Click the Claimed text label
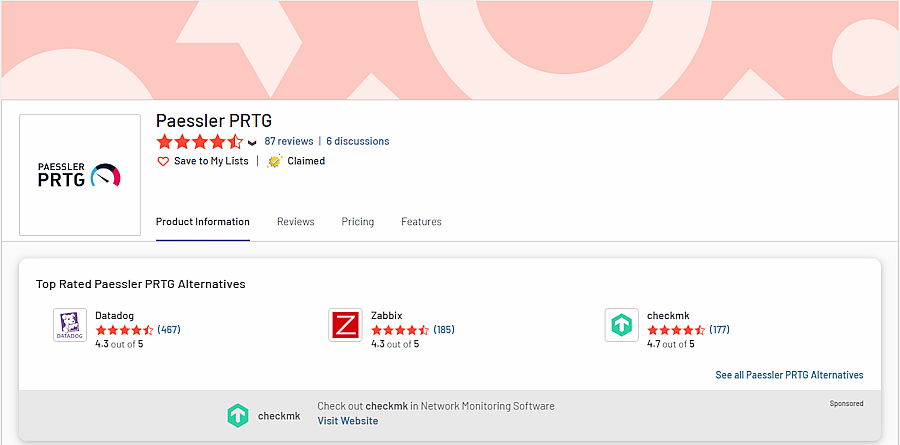 (x=306, y=161)
